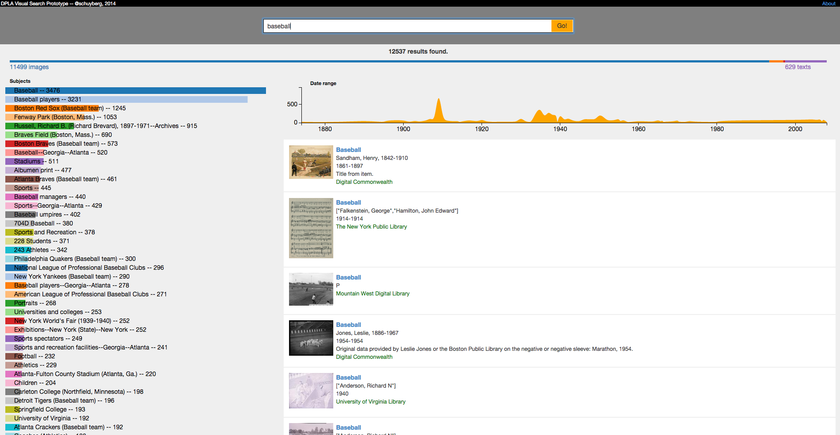Filter by 629 texts

(x=798, y=67)
